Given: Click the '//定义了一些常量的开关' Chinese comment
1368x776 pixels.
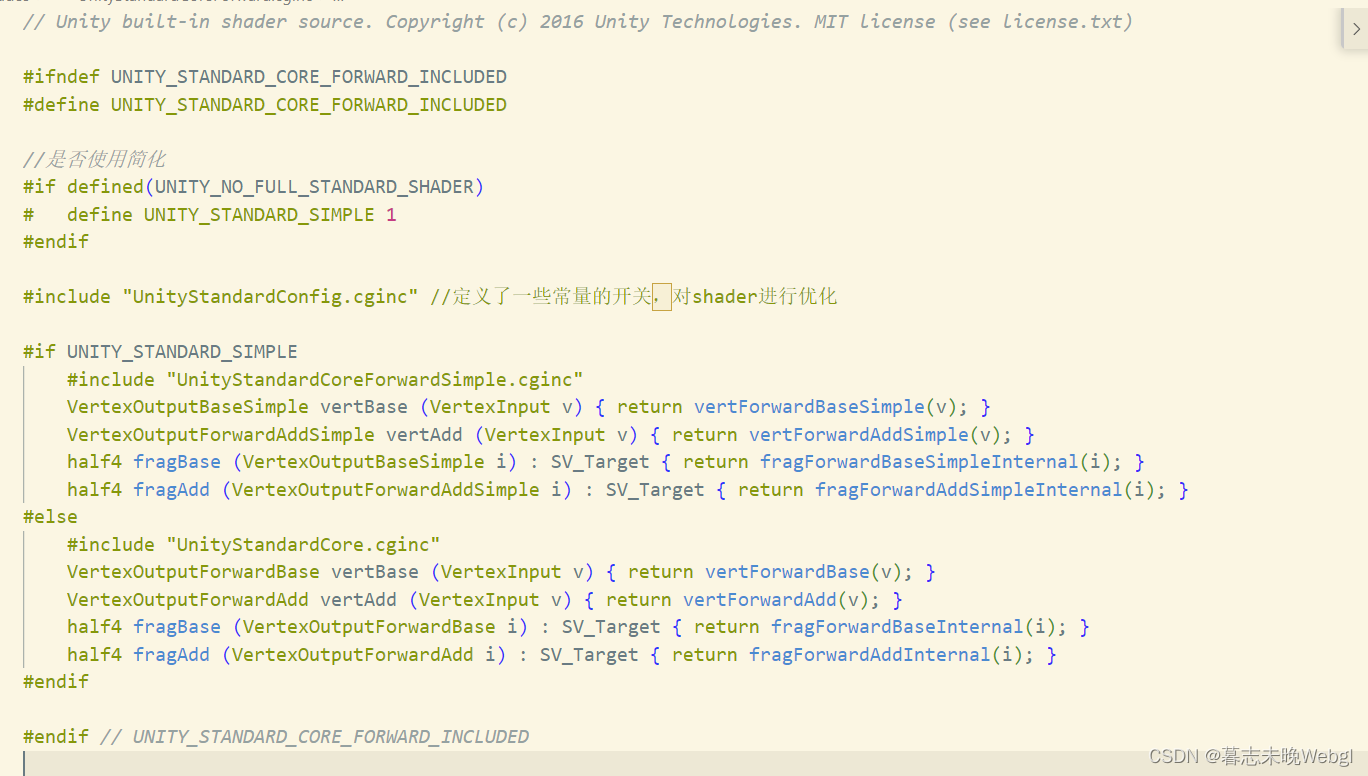Looking at the screenshot, I should point(541,297).
